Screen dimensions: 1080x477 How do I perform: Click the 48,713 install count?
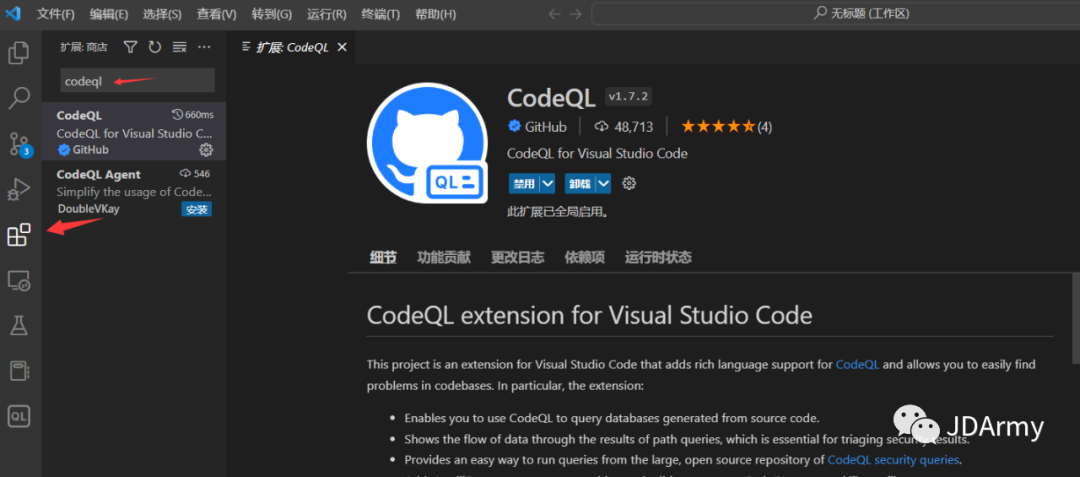pos(623,127)
